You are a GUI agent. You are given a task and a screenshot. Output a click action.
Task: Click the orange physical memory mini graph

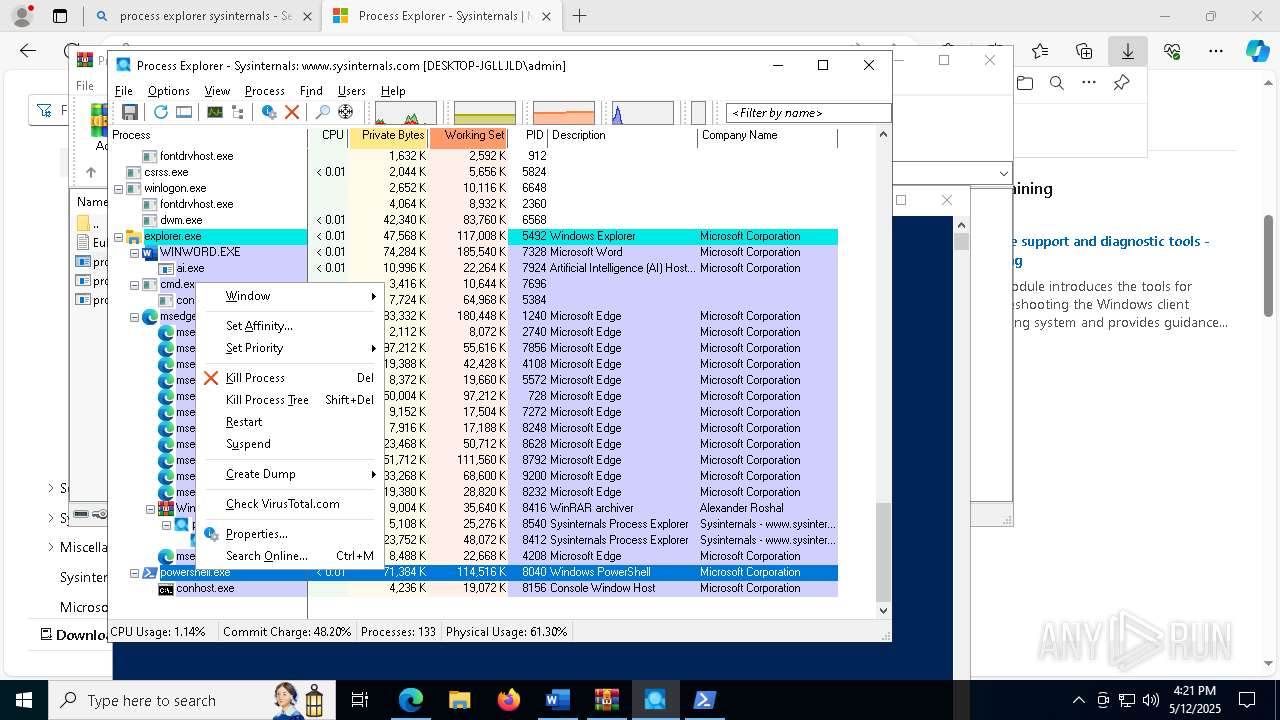(x=564, y=113)
